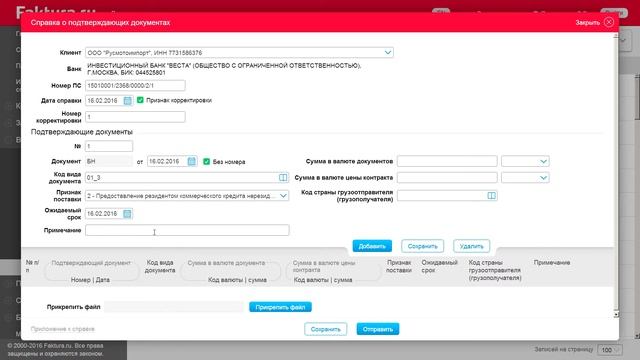The height and width of the screenshot is (360, 640).
Task: Focus the Сумма в валюте документов amount field
Action: [447, 161]
